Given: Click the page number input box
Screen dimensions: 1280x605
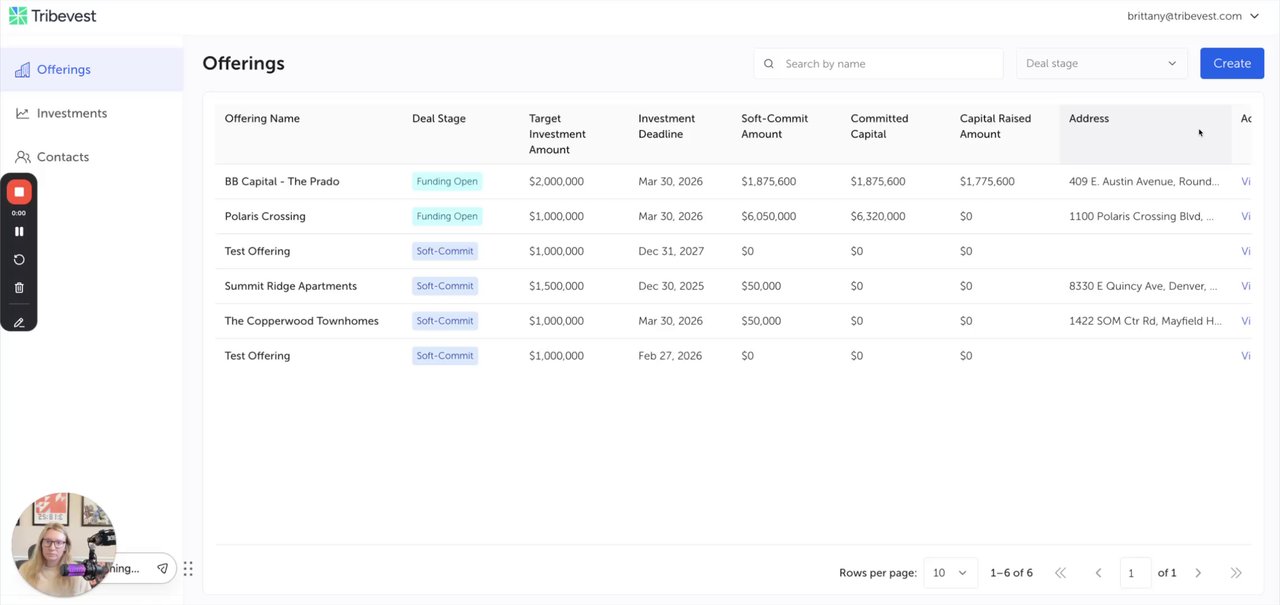Looking at the screenshot, I should point(1135,573).
